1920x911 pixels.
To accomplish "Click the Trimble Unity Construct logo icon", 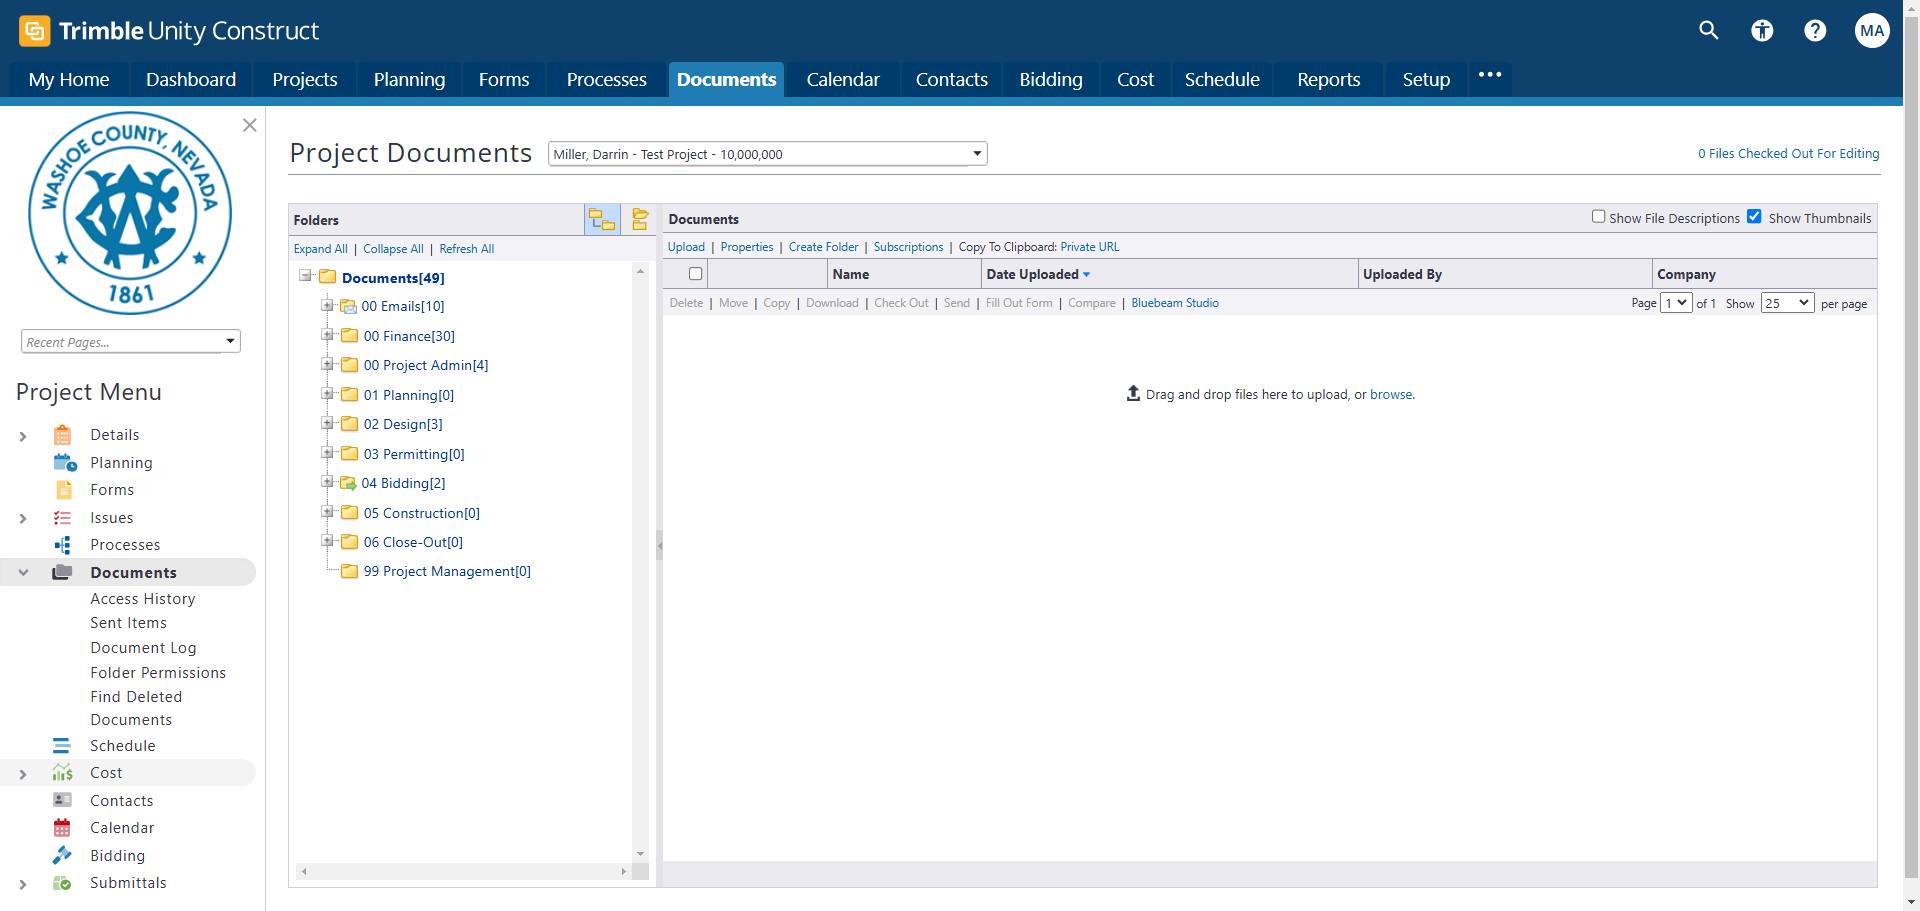I will tap(34, 31).
